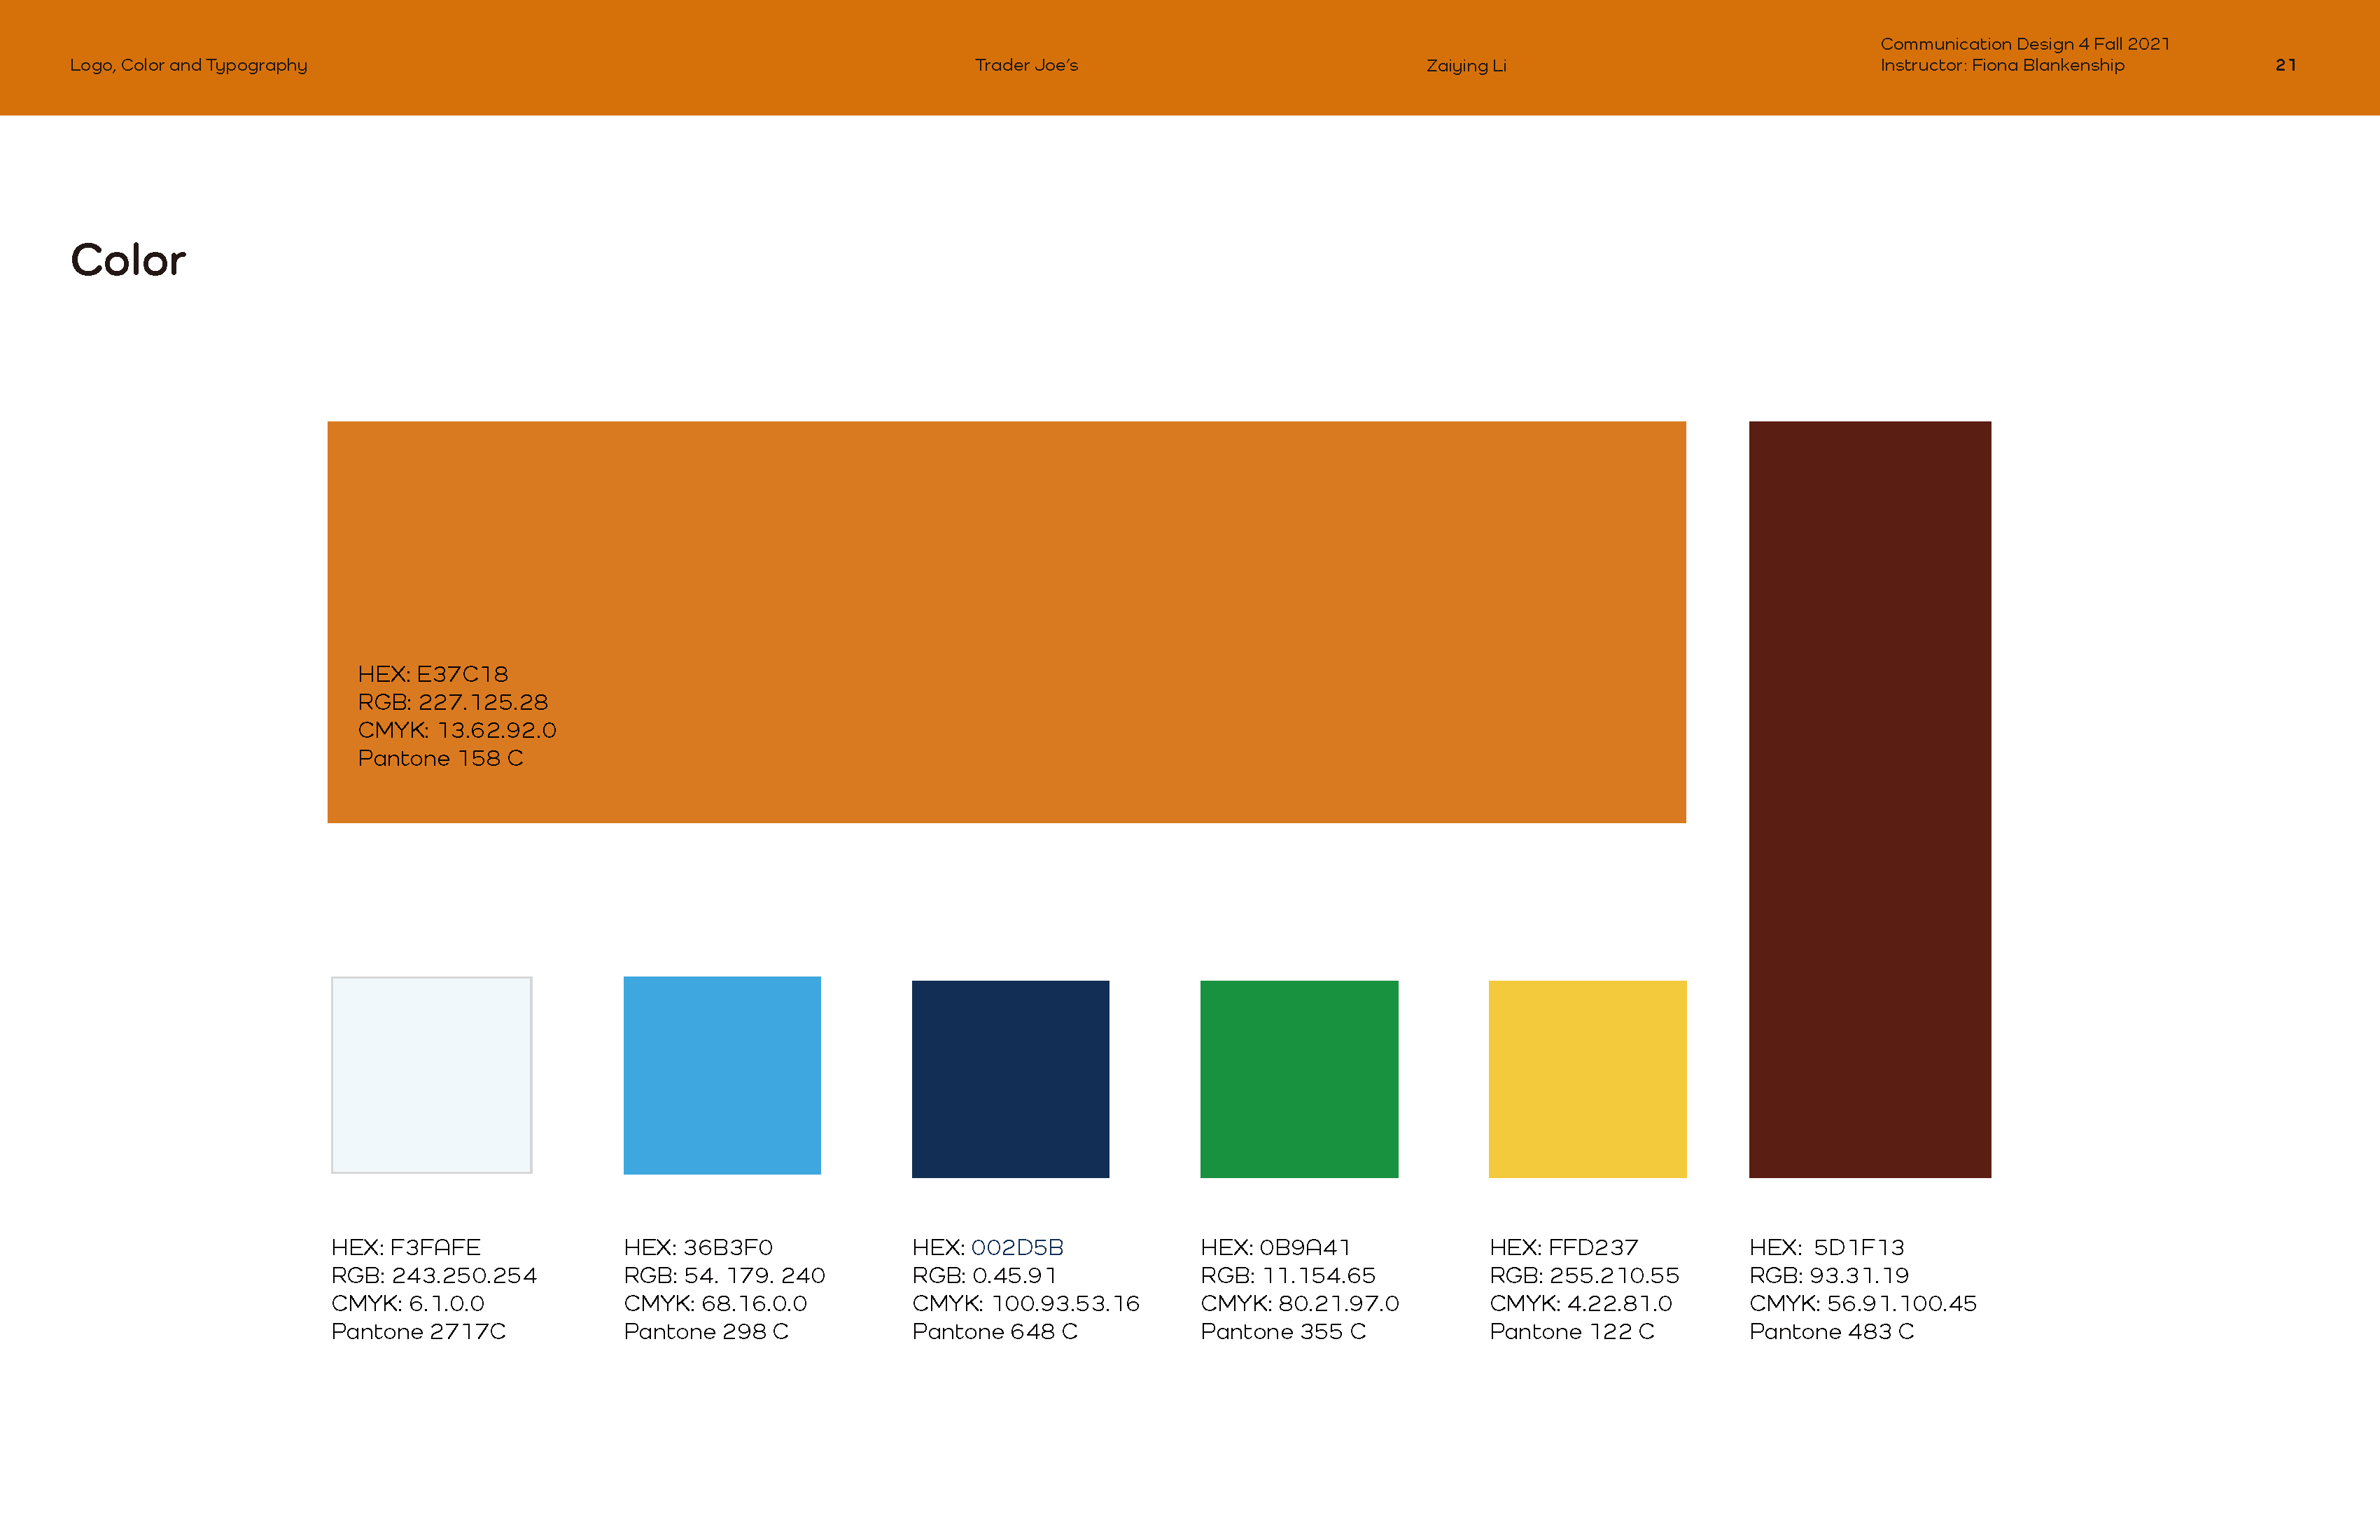Click the page number 21
The height and width of the screenshot is (1540, 2380).
[2285, 65]
